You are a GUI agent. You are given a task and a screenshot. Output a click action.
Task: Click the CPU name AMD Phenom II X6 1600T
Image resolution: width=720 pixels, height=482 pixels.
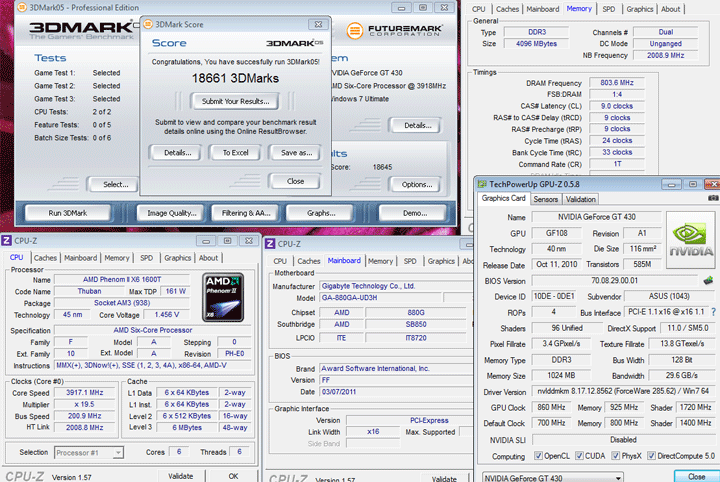(122, 279)
